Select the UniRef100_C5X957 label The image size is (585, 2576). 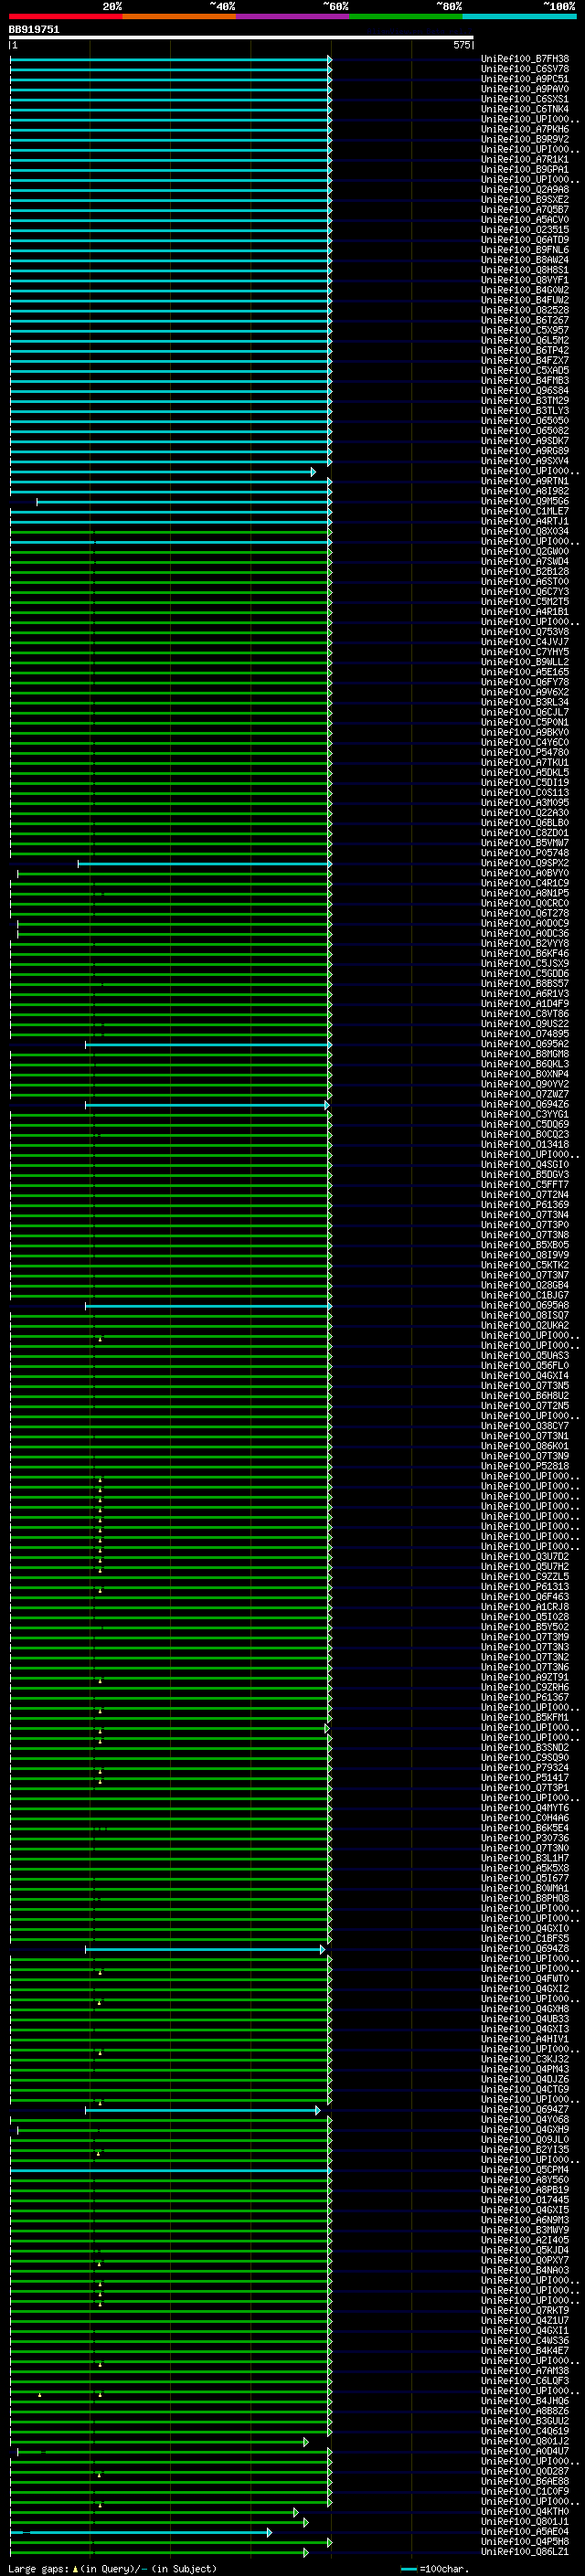tap(525, 330)
